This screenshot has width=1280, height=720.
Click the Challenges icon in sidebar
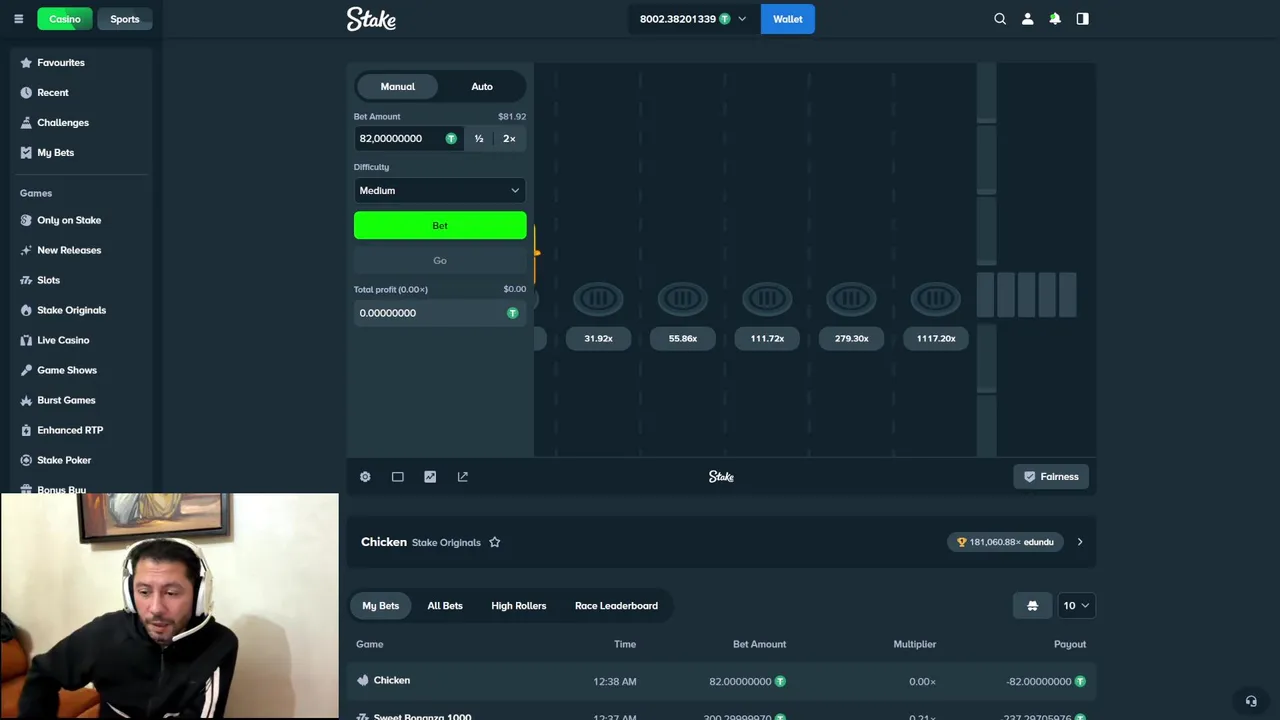(27, 123)
